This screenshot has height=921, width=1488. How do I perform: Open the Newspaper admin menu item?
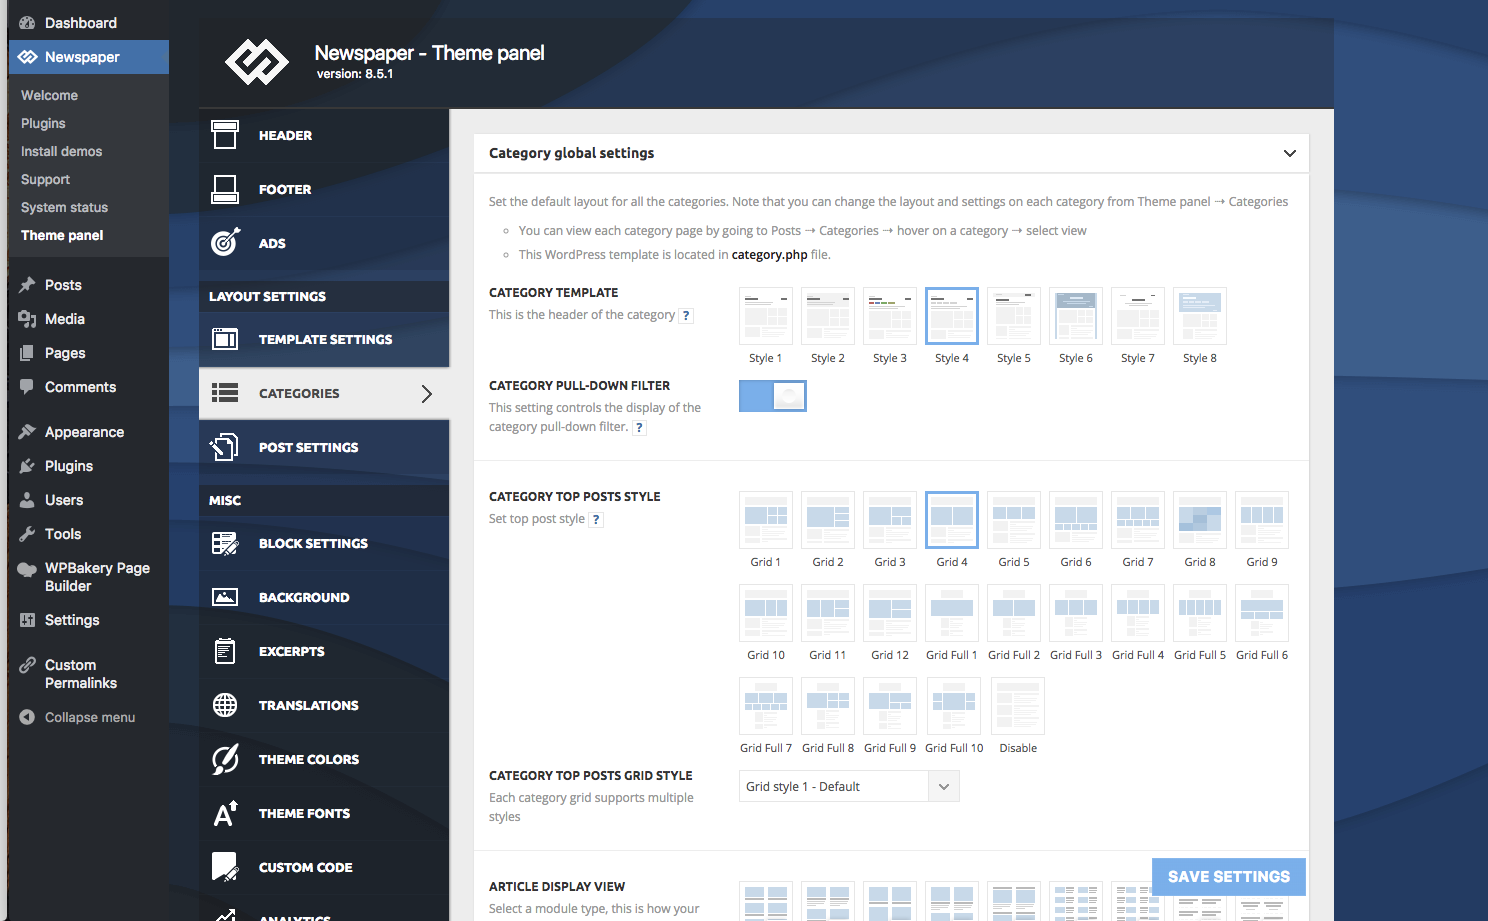point(88,57)
